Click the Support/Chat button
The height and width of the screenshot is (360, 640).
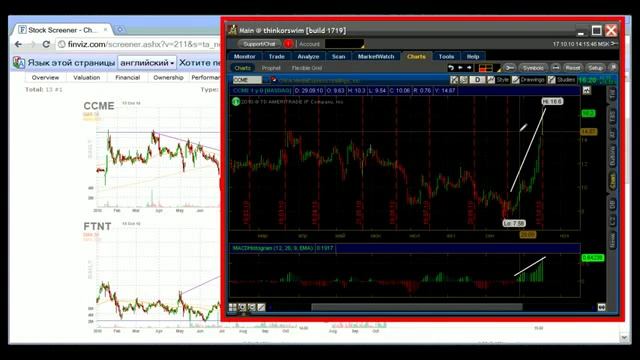259,44
